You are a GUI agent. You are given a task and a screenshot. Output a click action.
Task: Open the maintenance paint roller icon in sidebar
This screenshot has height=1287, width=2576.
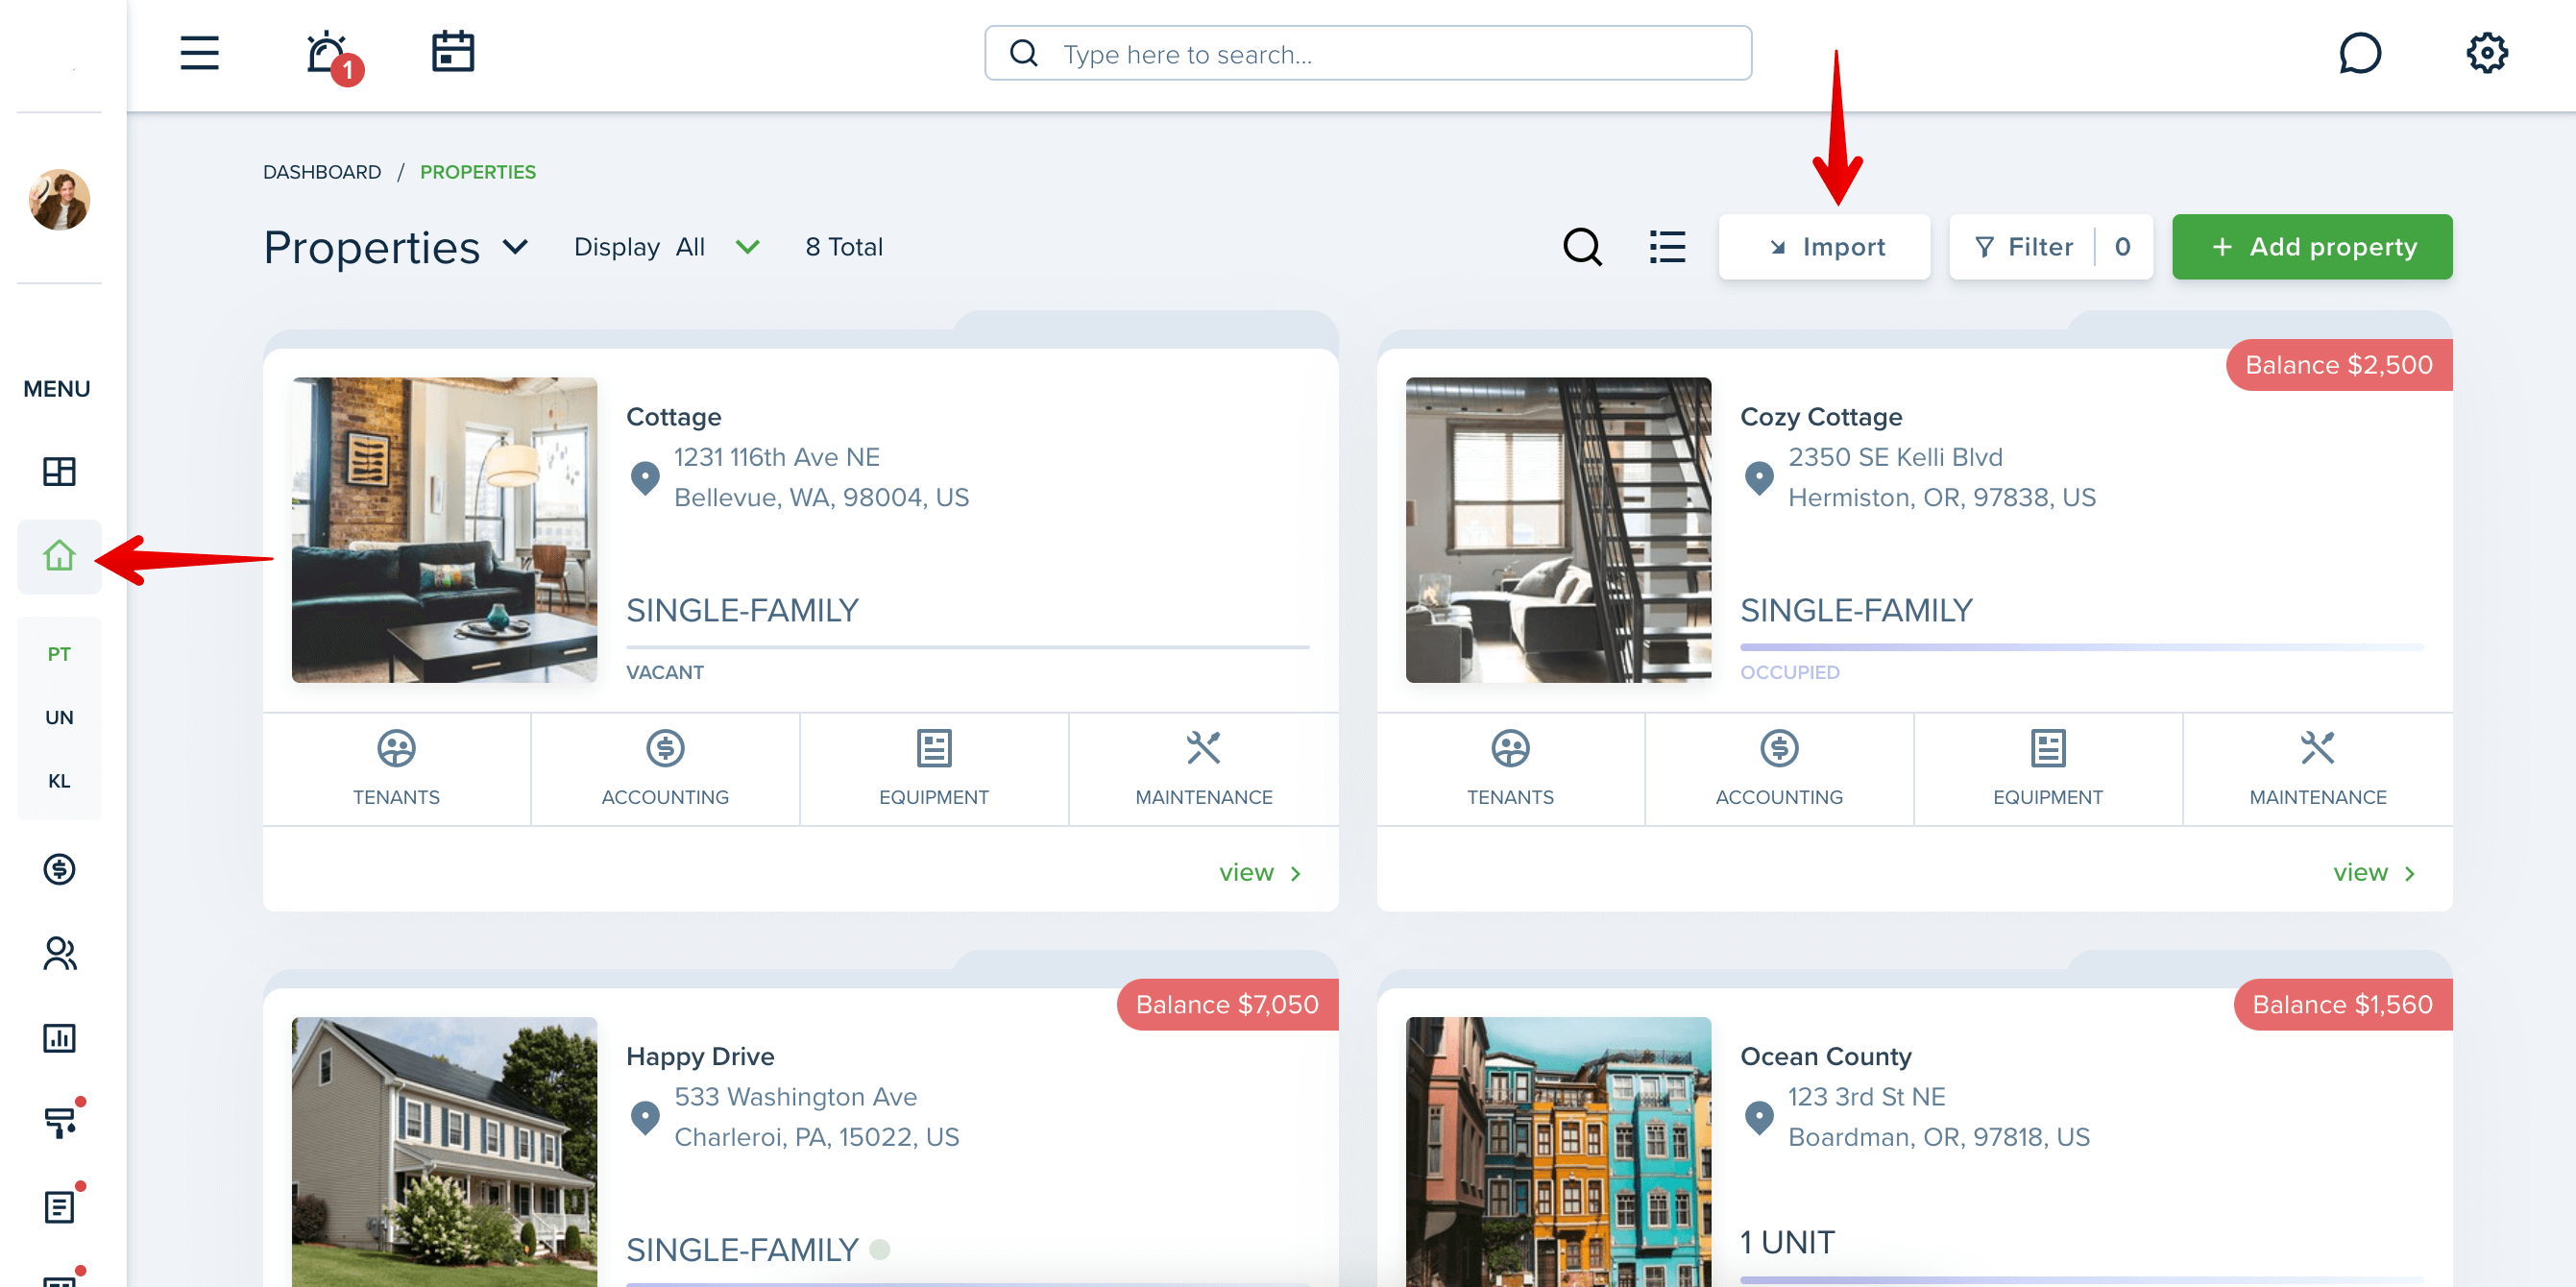tap(61, 1122)
